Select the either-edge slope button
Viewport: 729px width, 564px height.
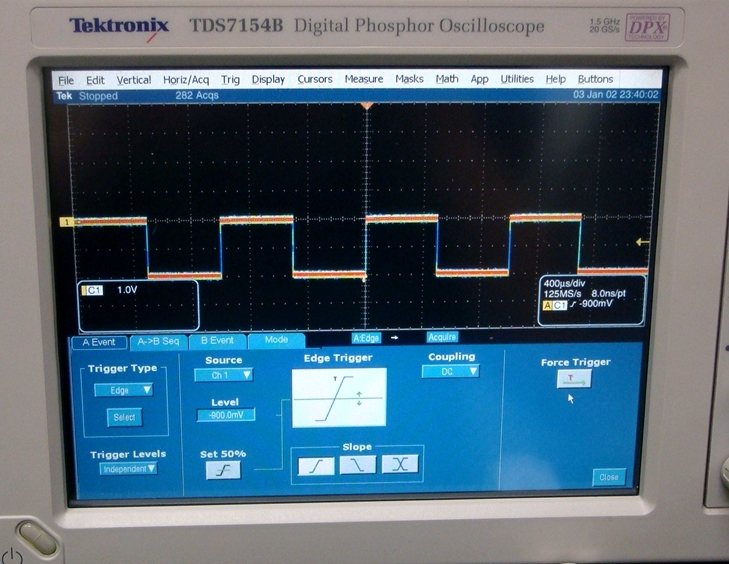400,464
